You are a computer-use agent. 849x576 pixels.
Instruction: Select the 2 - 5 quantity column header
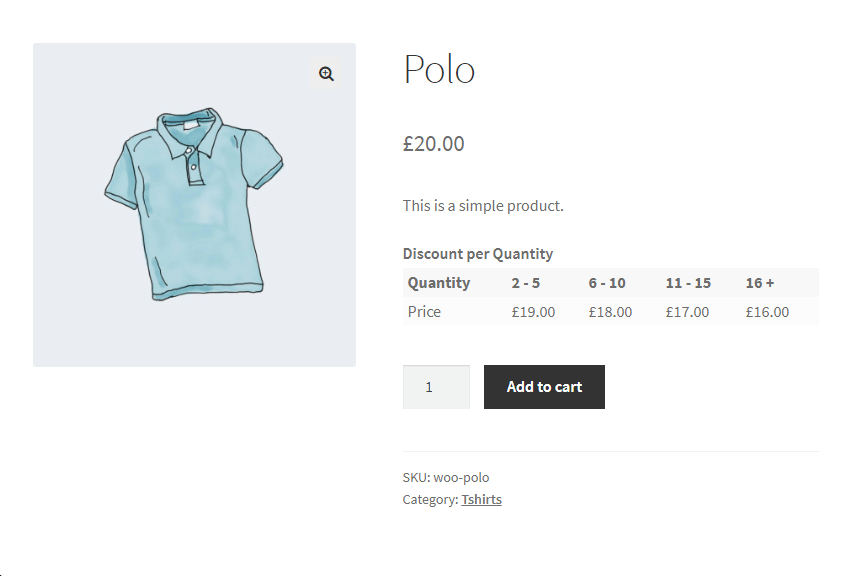pyautogui.click(x=526, y=283)
